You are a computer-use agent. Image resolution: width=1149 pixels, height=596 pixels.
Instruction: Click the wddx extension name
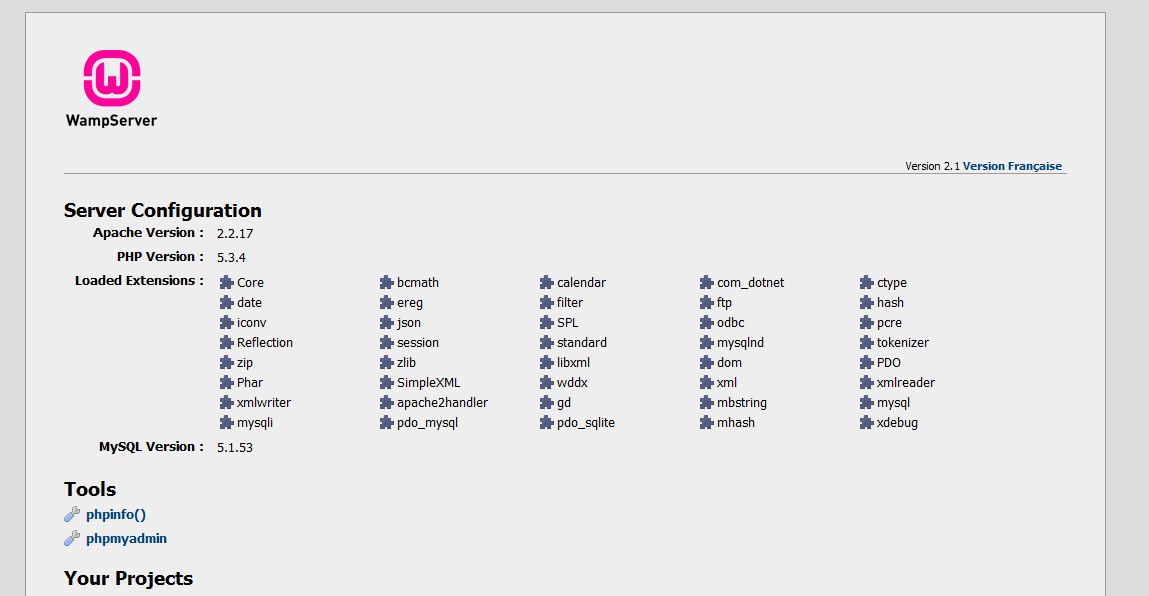click(x=572, y=383)
